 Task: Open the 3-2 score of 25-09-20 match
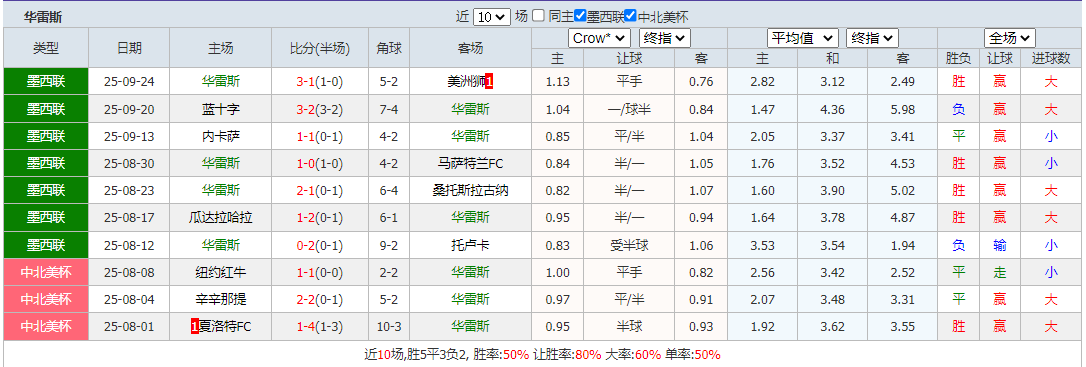[305, 109]
